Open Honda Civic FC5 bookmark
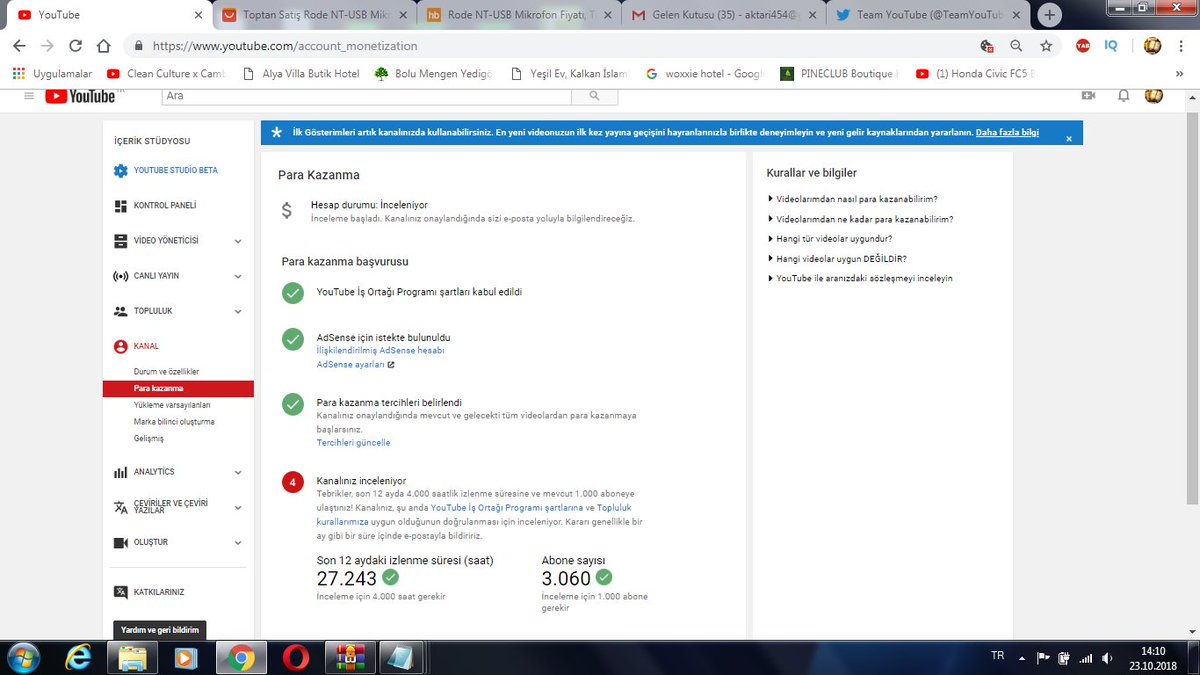This screenshot has width=1200, height=675. tap(974, 73)
